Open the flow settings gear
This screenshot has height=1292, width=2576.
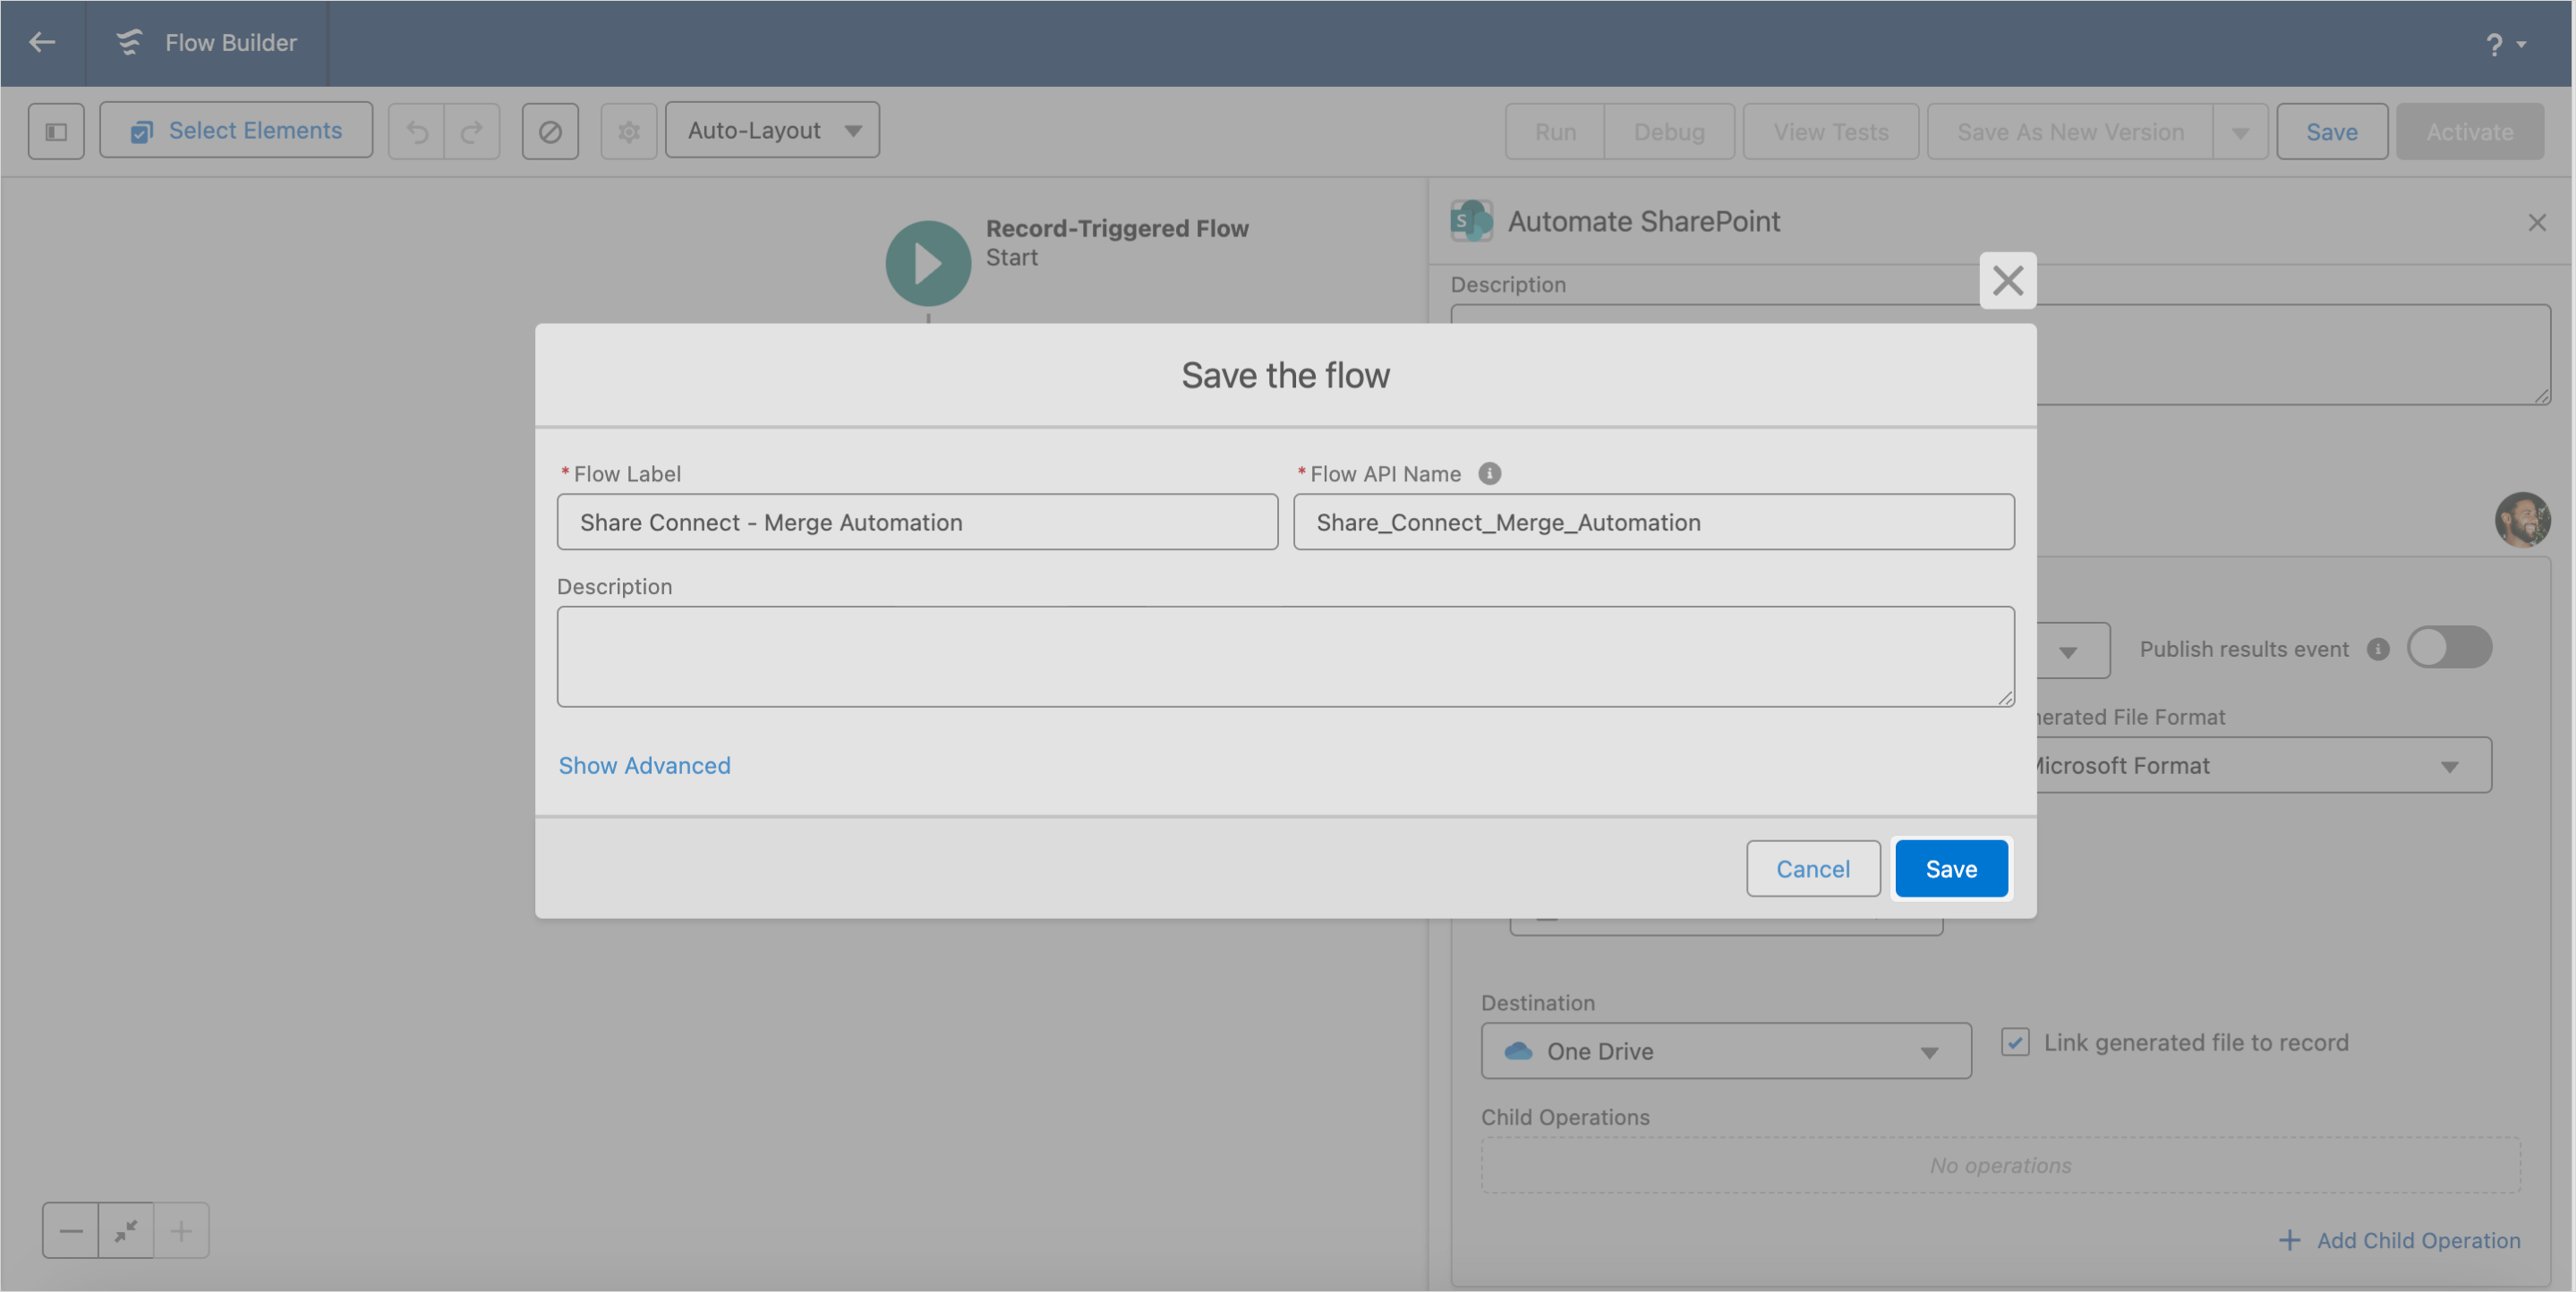pos(628,130)
